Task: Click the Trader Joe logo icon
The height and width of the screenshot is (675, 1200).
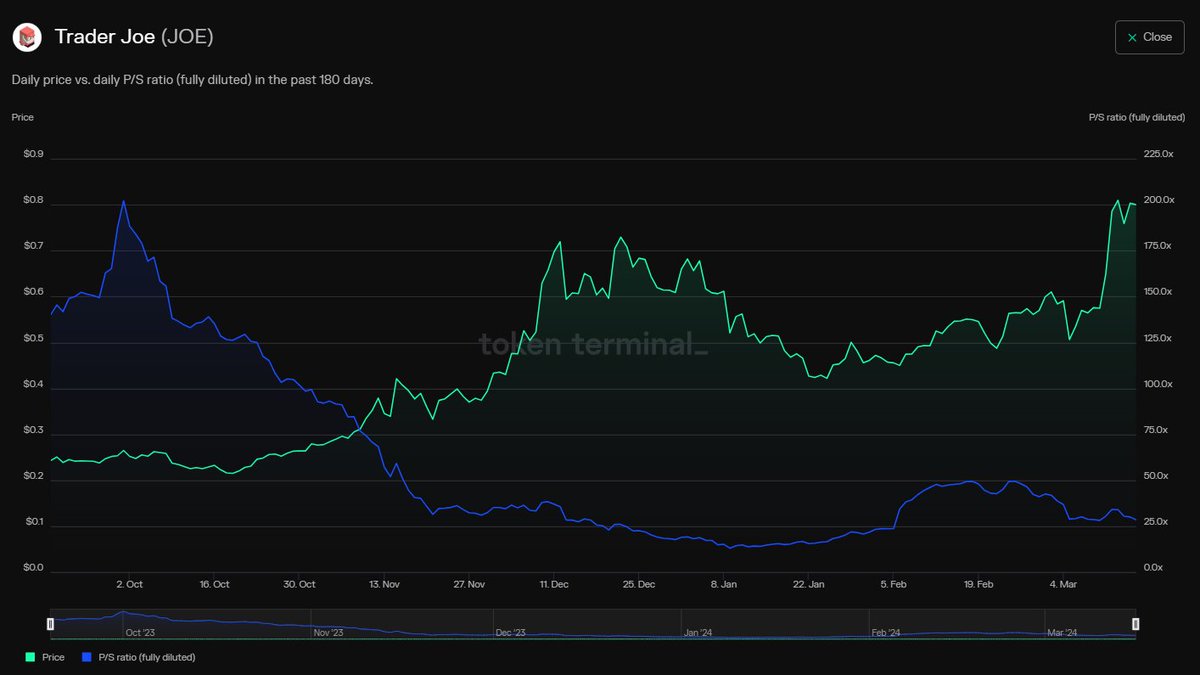Action: click(25, 37)
